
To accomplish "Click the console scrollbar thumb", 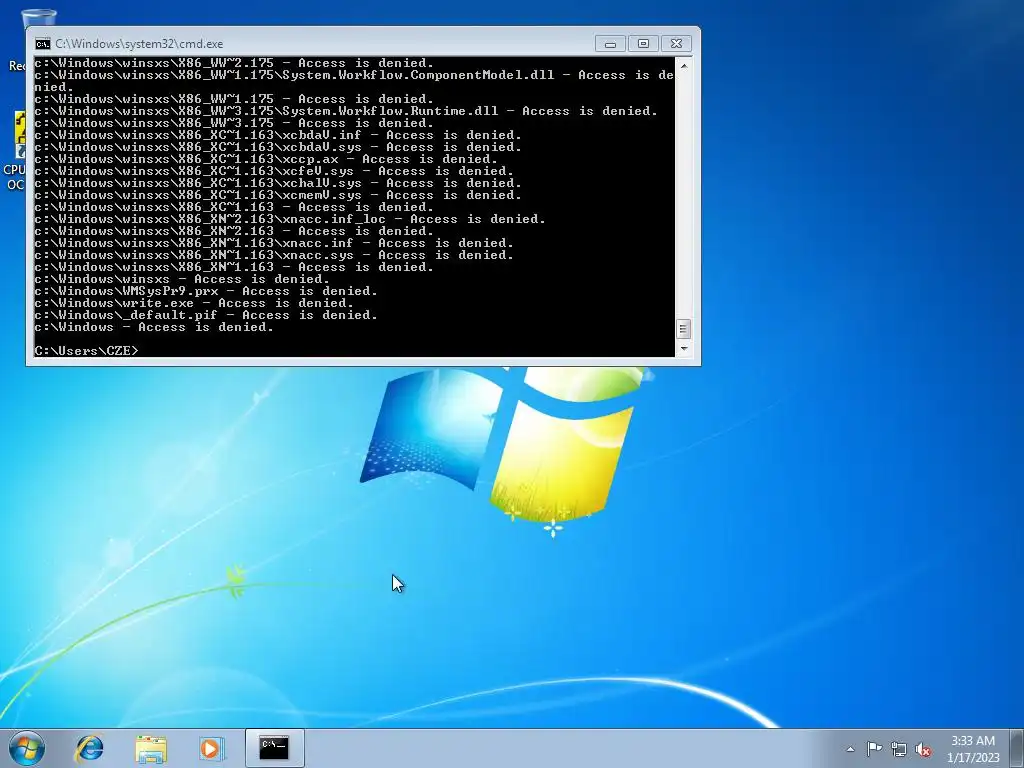I will coord(683,328).
